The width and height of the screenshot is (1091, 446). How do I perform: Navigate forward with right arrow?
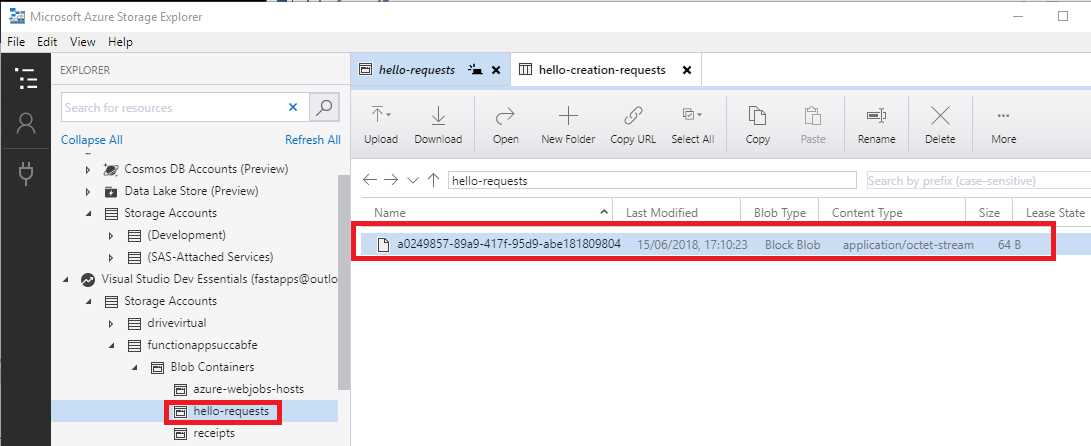[x=391, y=180]
